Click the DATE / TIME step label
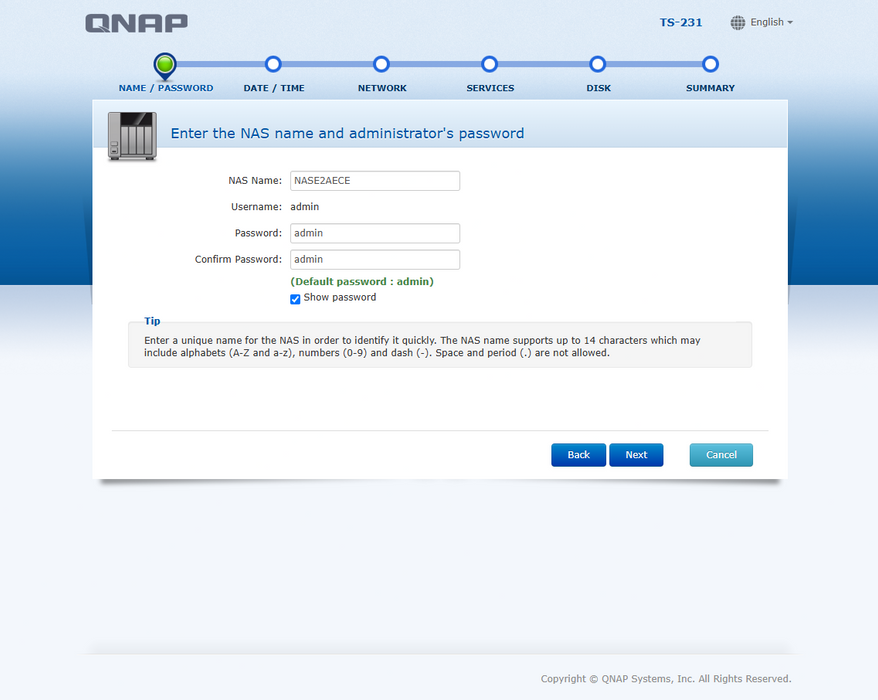 coord(274,88)
